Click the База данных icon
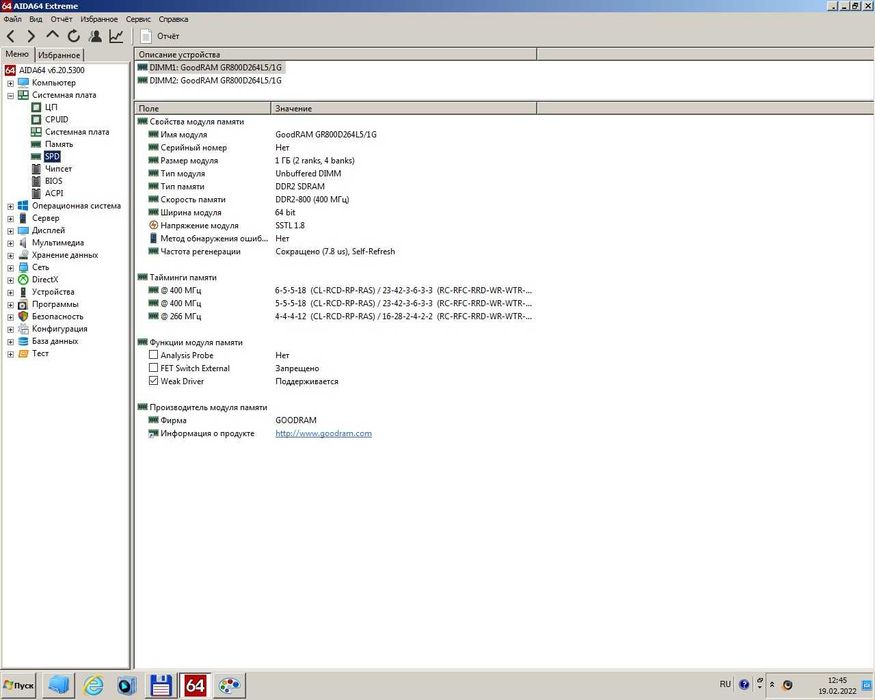 coord(23,341)
